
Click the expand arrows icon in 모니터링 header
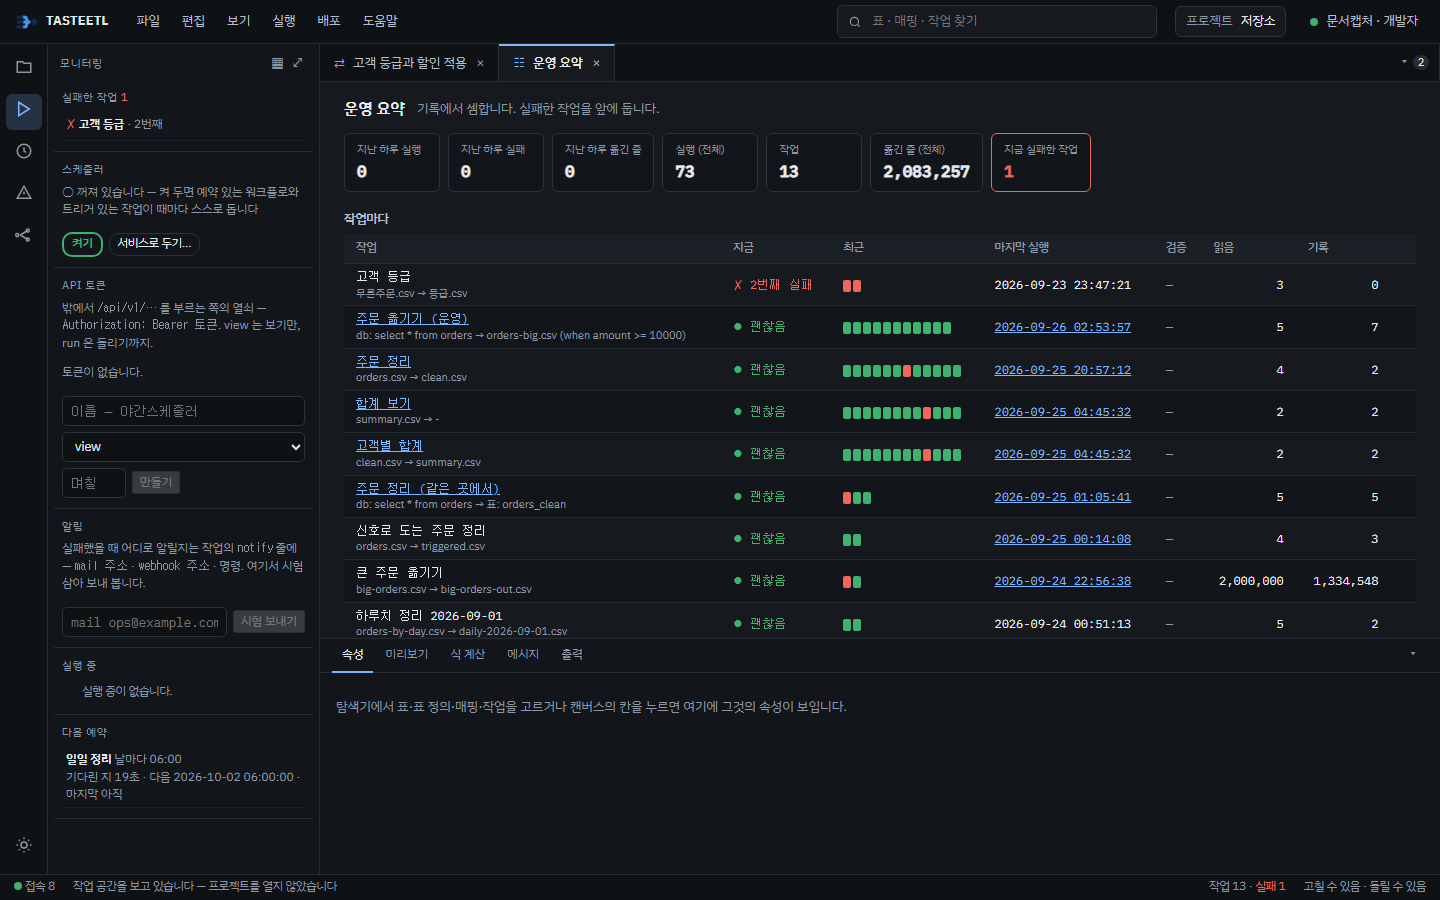pos(297,63)
